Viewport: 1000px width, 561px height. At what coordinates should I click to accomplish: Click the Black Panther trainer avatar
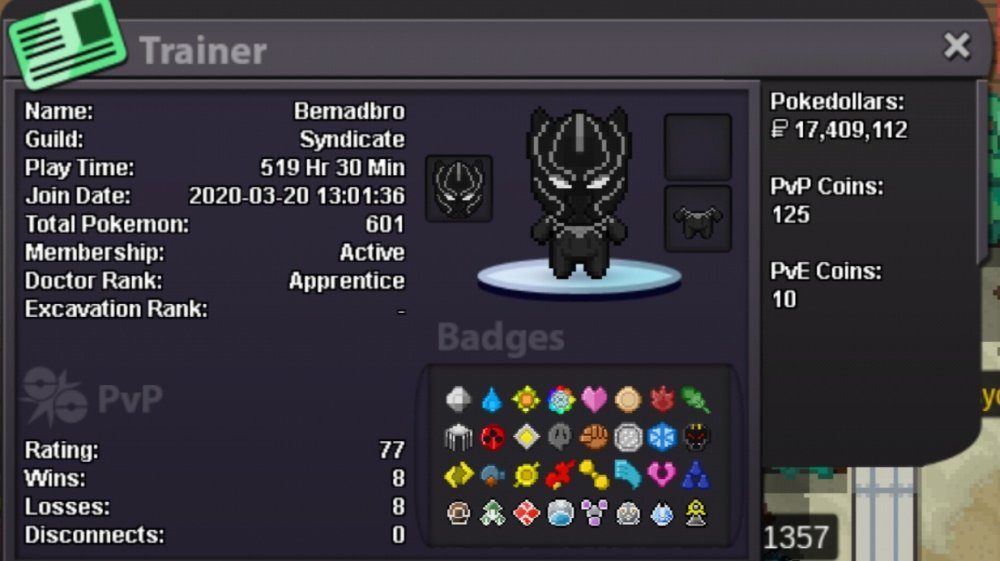pyautogui.click(x=578, y=193)
